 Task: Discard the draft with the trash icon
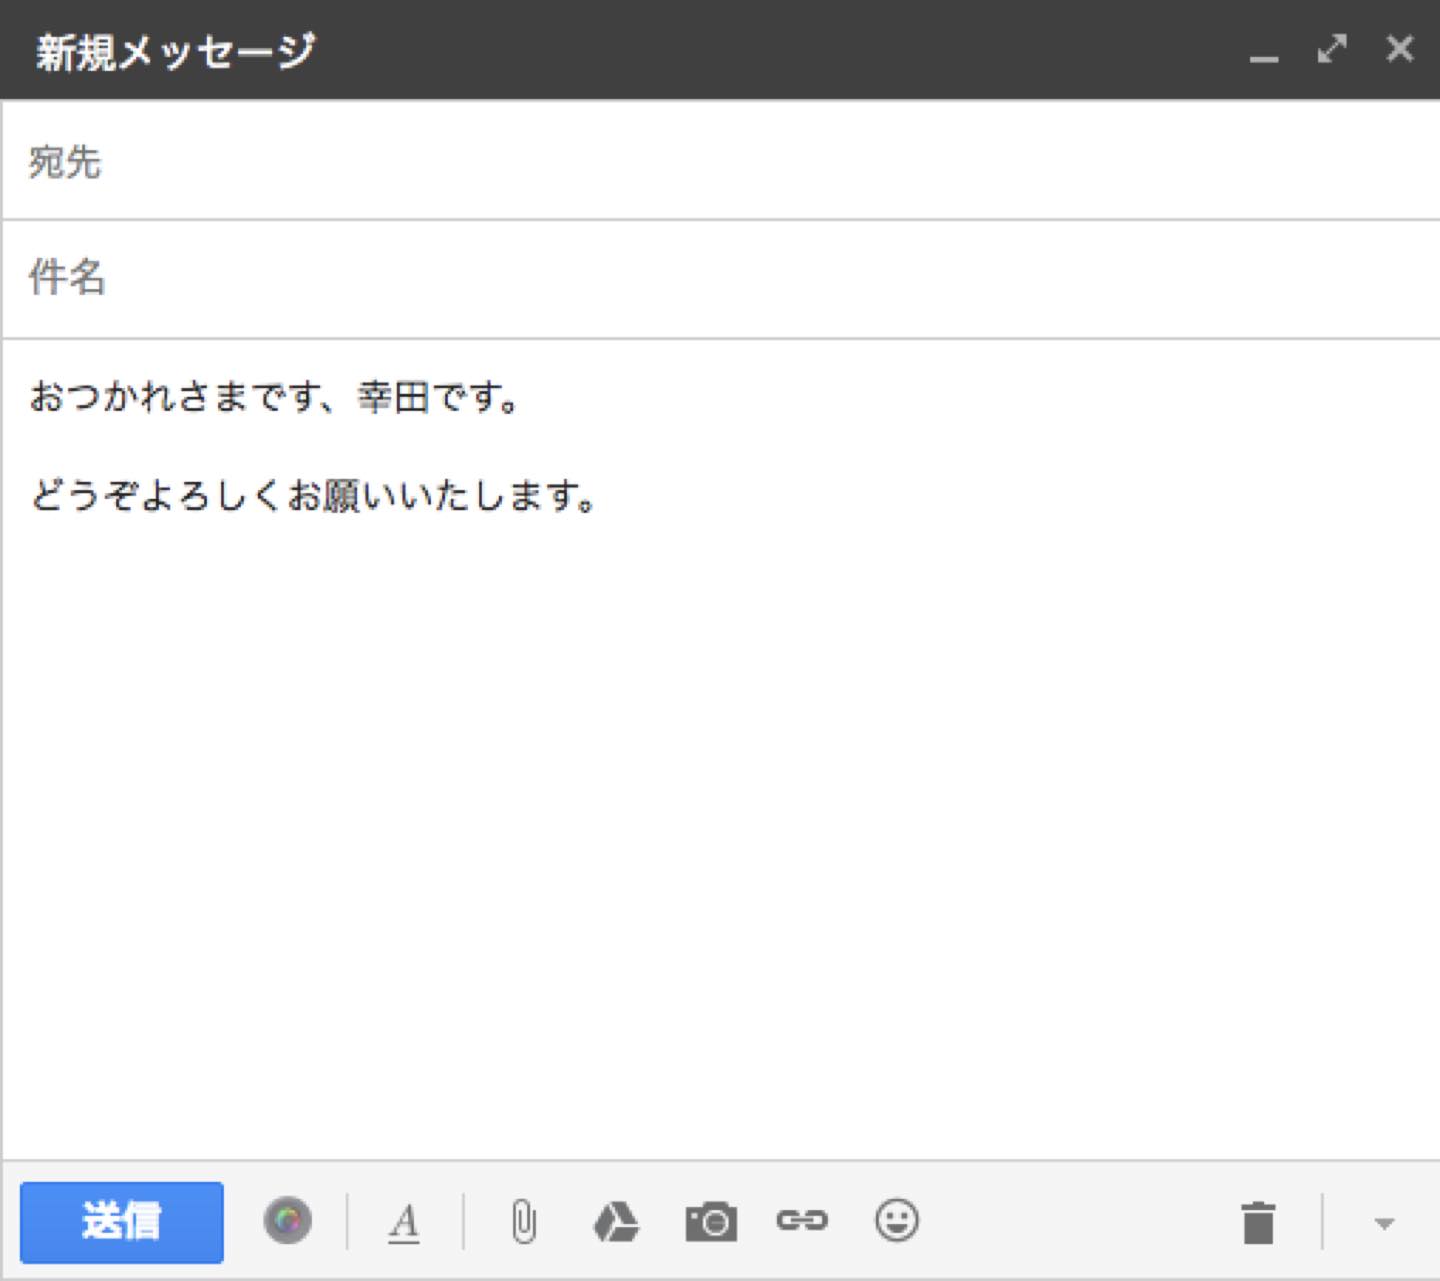coord(1258,1222)
